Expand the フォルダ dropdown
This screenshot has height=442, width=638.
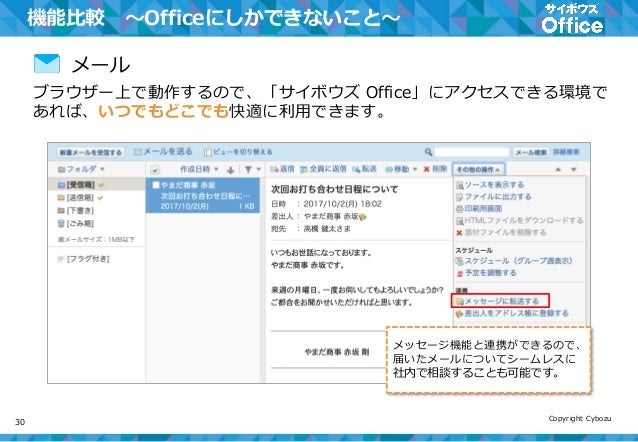click(81, 169)
